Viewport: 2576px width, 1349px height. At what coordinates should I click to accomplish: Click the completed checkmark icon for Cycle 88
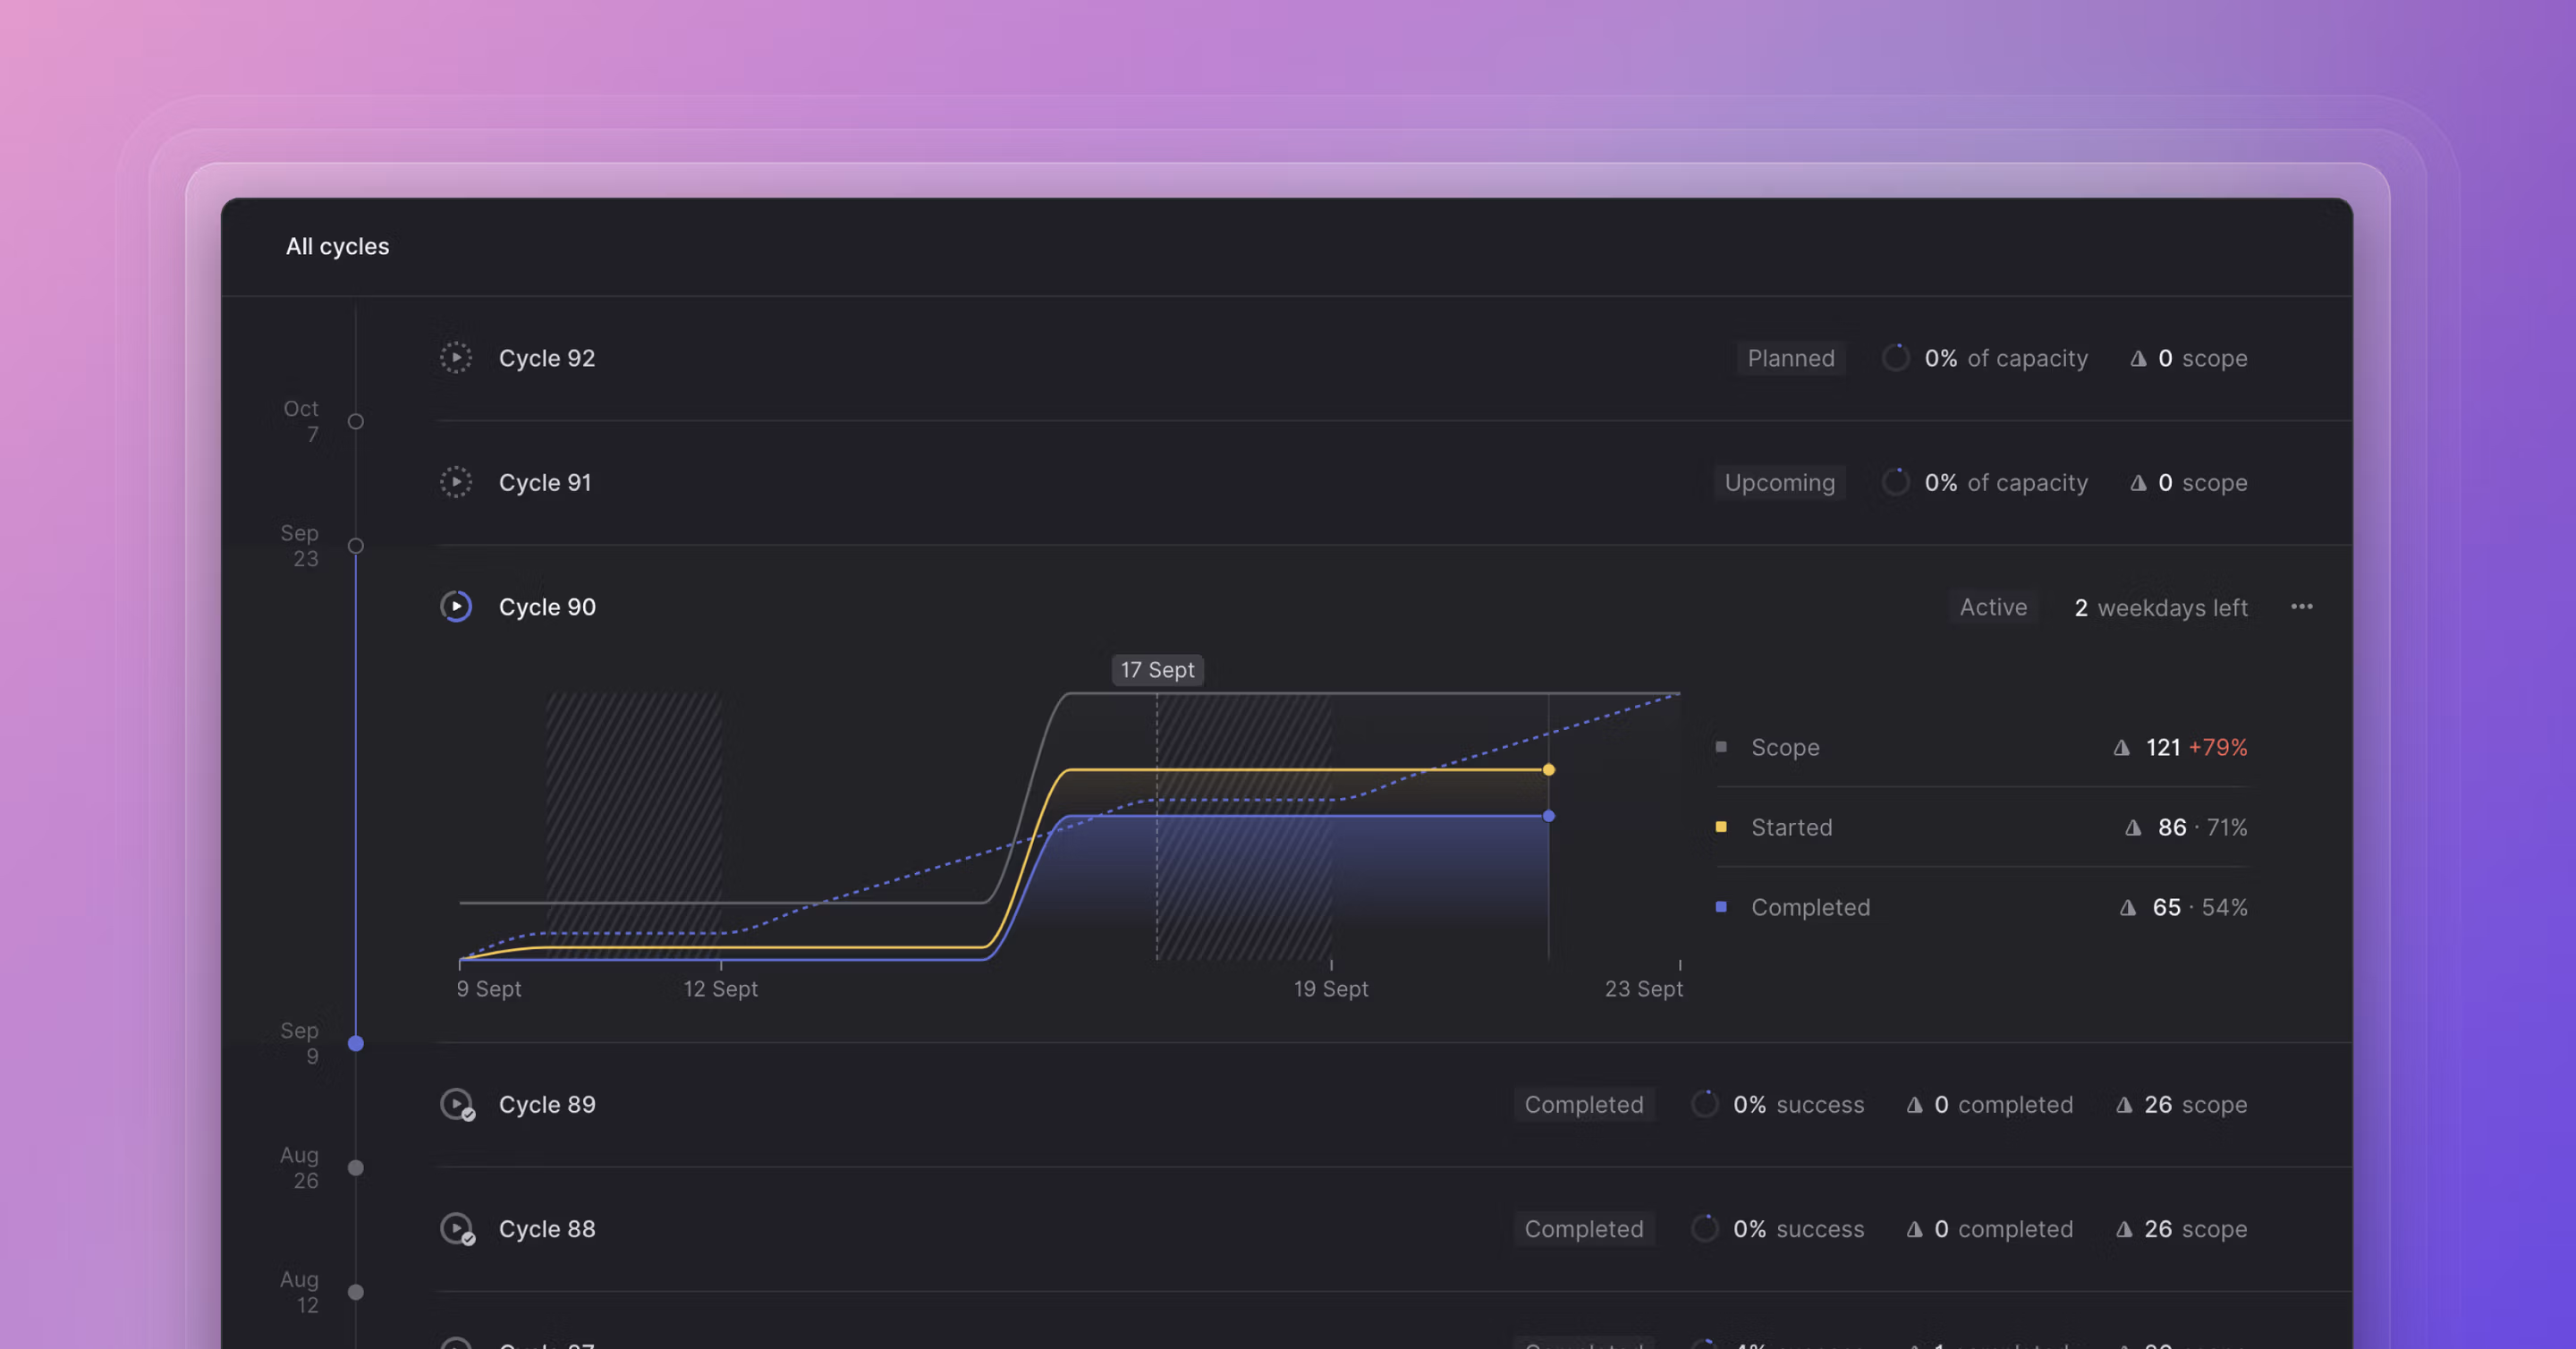coord(456,1229)
